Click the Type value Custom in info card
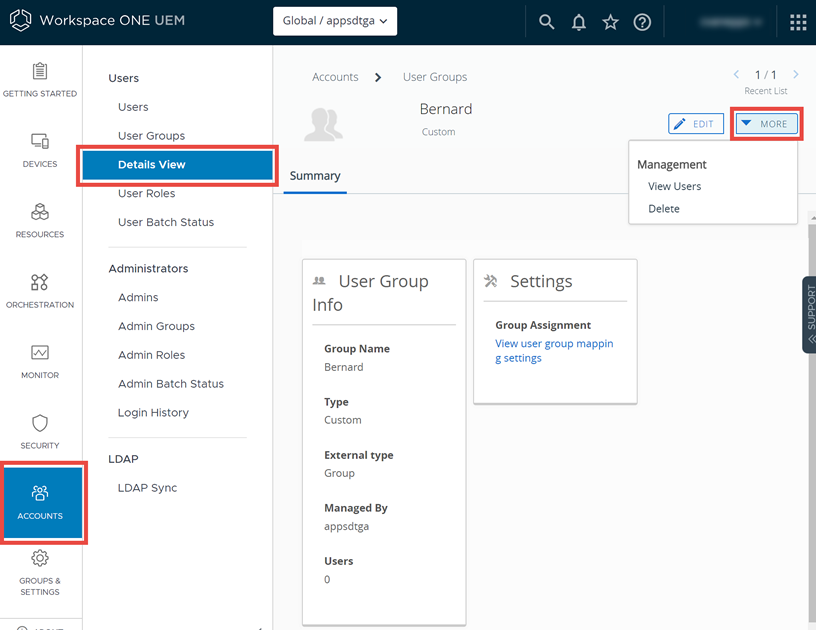 pyautogui.click(x=342, y=420)
